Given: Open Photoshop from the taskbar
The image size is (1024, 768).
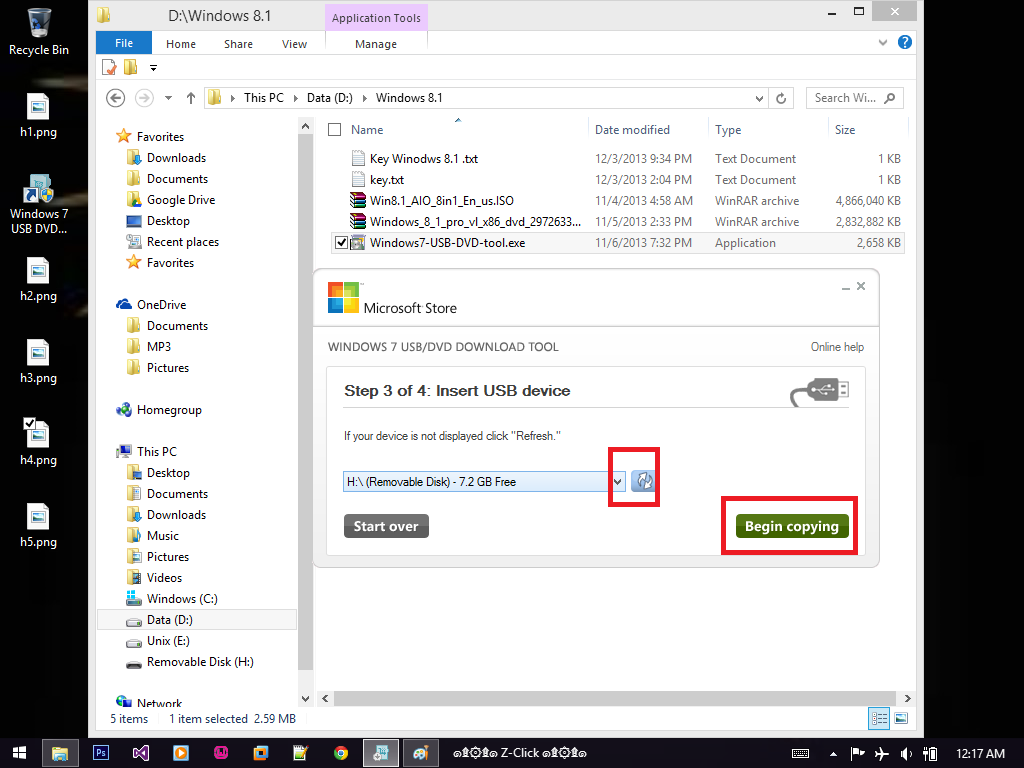Looking at the screenshot, I should tap(101, 753).
